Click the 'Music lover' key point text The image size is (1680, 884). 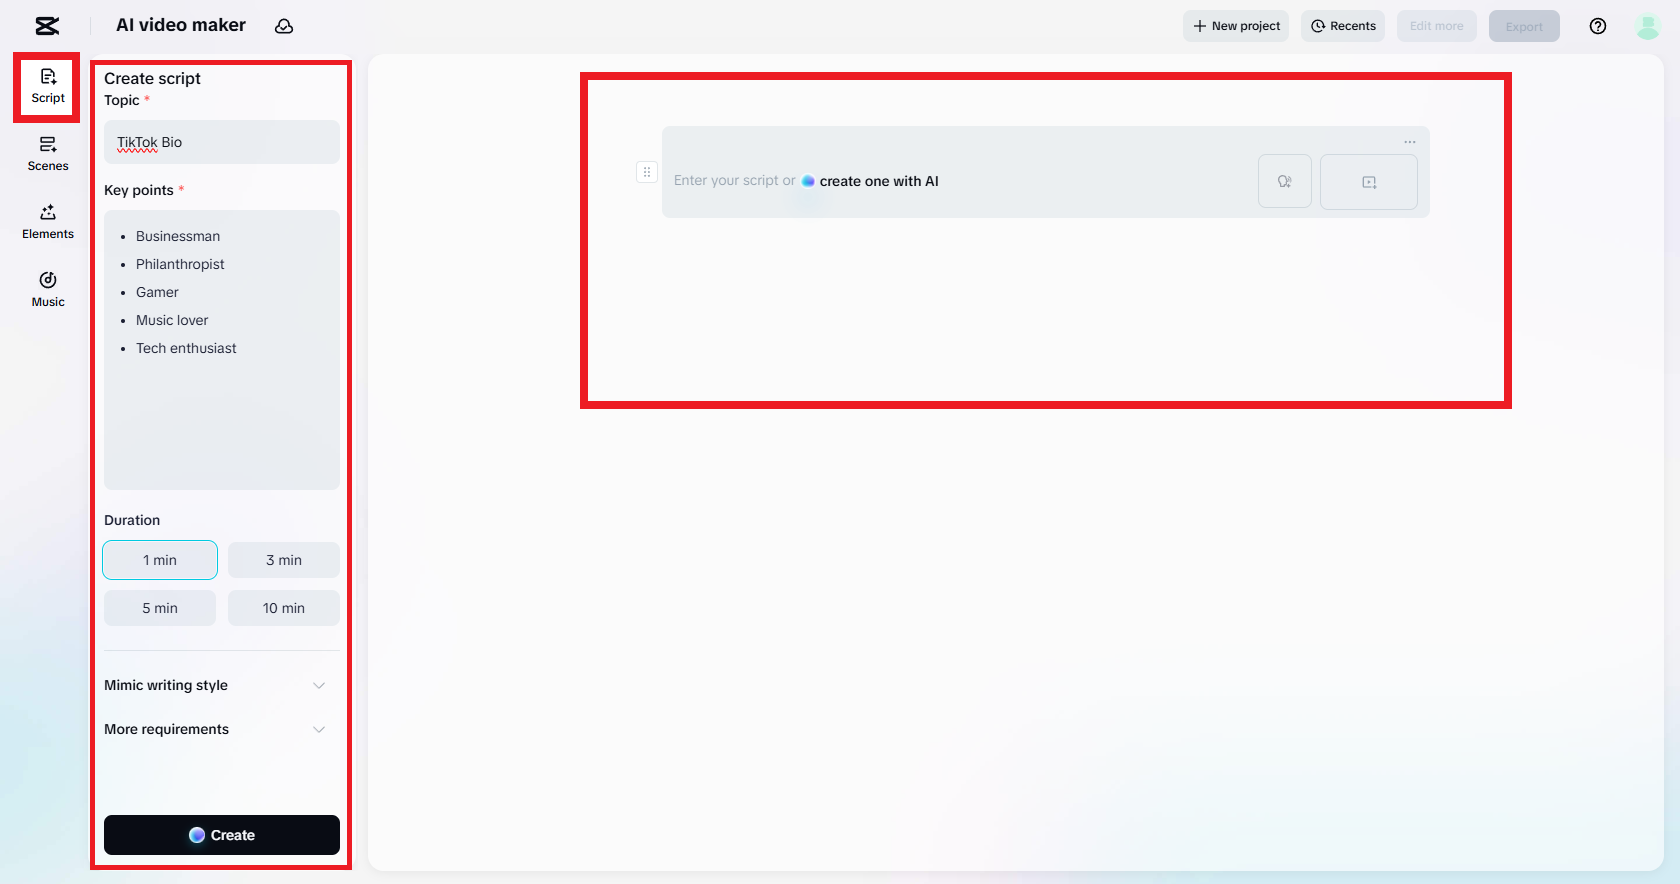tap(172, 320)
